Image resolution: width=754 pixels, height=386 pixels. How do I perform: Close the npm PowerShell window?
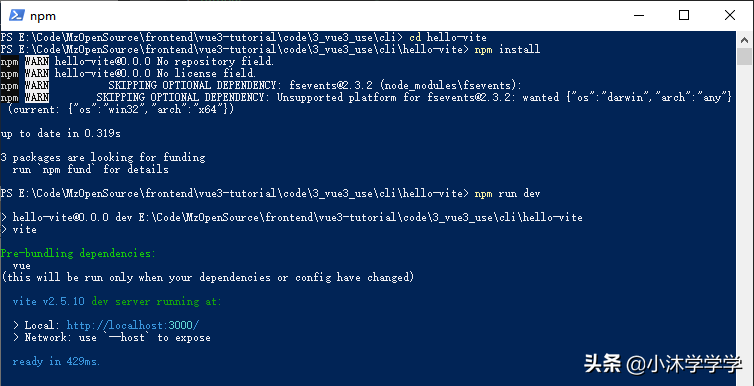click(729, 15)
